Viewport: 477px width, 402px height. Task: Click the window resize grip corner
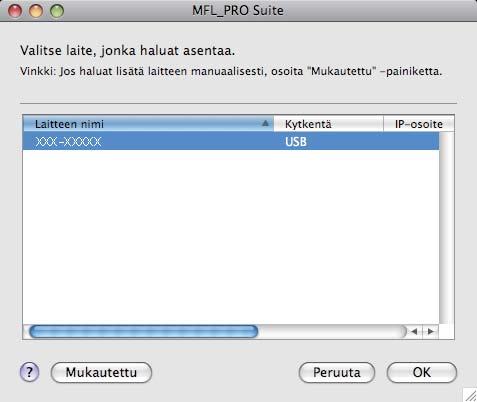(x=470, y=395)
